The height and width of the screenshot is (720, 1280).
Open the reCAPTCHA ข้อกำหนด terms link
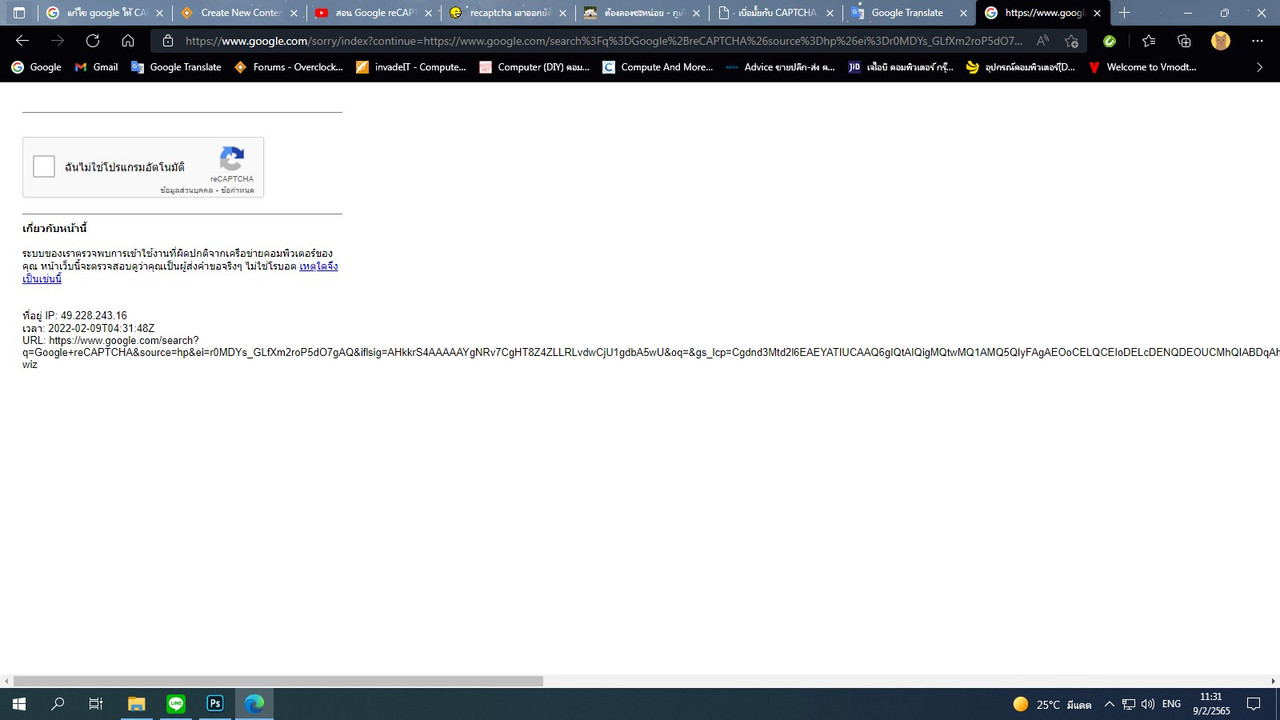[238, 190]
